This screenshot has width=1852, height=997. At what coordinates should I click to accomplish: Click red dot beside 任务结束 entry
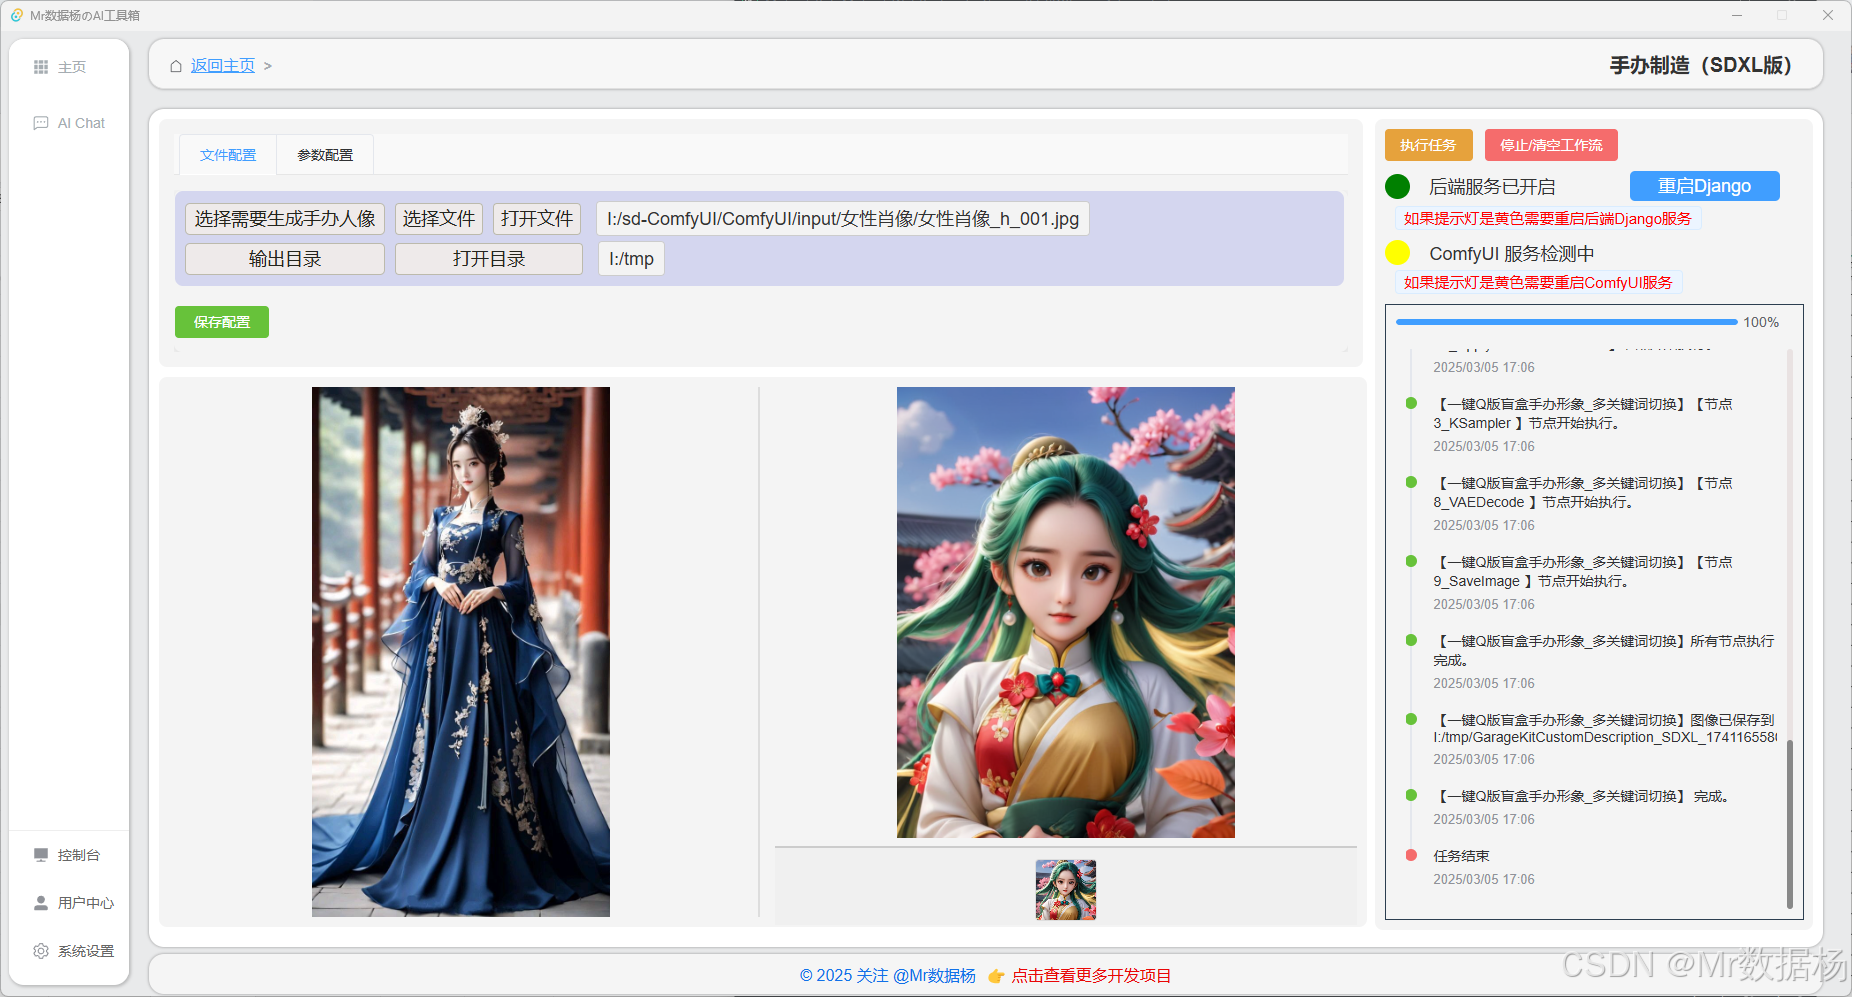pos(1411,855)
